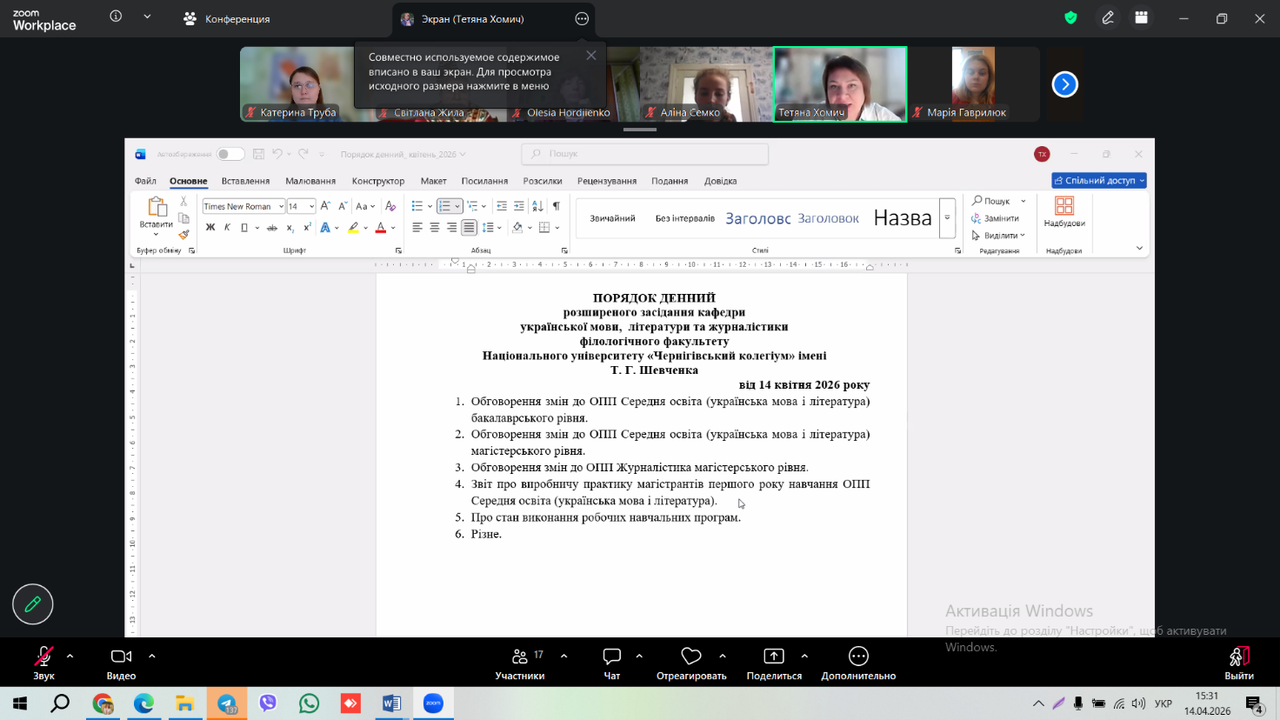Click the green encryption shield icon
The image size is (1280, 720).
pyautogui.click(x=1071, y=18)
